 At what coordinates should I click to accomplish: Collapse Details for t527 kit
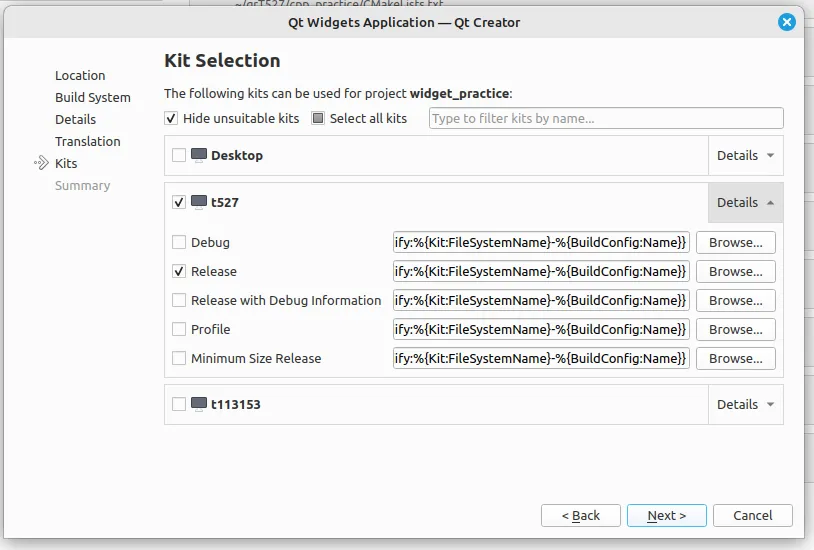point(745,202)
